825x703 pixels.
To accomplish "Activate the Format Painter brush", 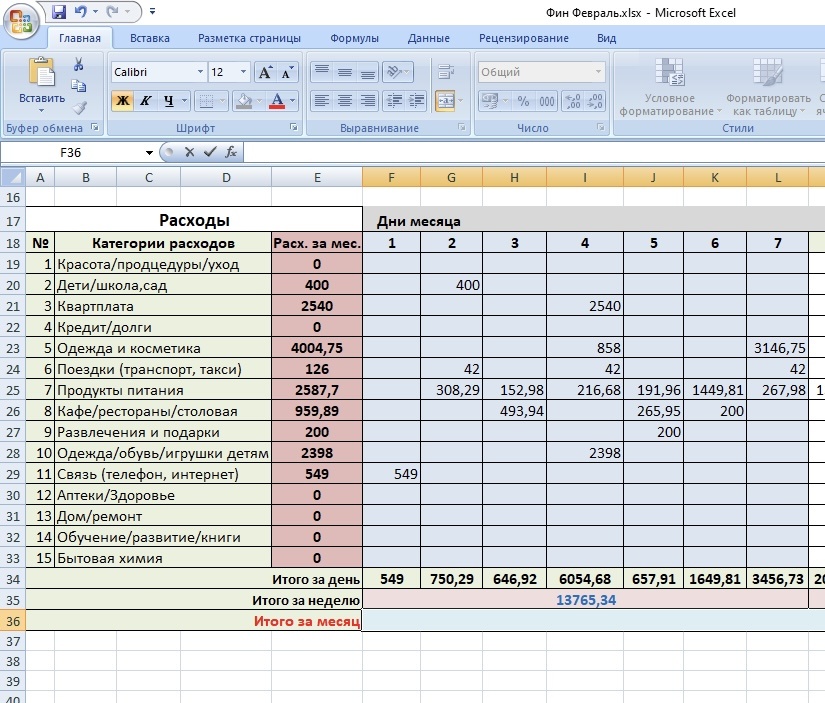I will (79, 107).
